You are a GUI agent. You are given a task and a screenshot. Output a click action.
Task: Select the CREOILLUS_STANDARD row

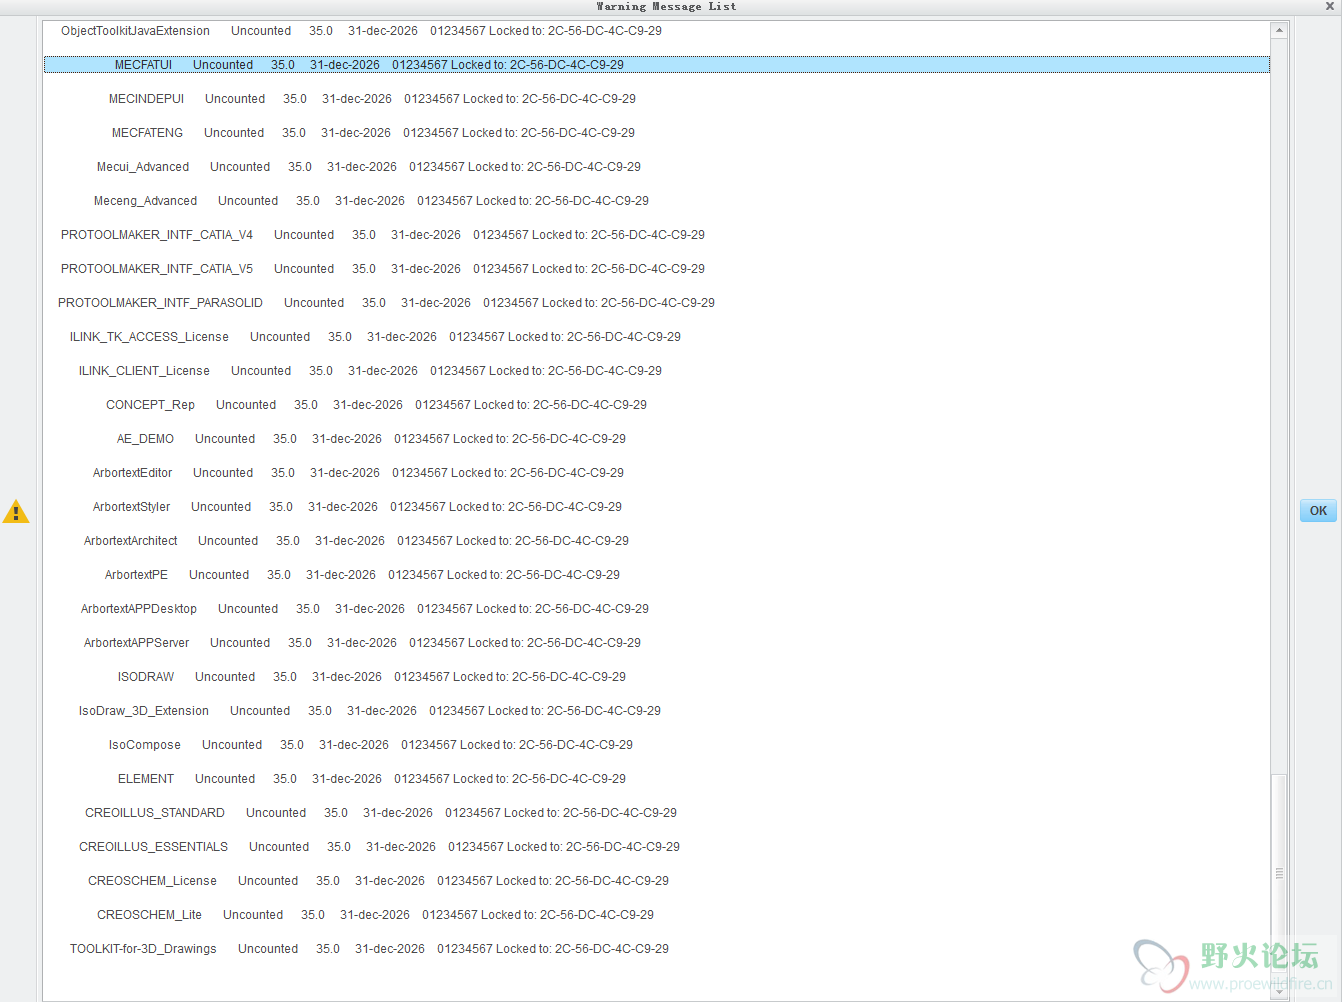[x=657, y=813]
